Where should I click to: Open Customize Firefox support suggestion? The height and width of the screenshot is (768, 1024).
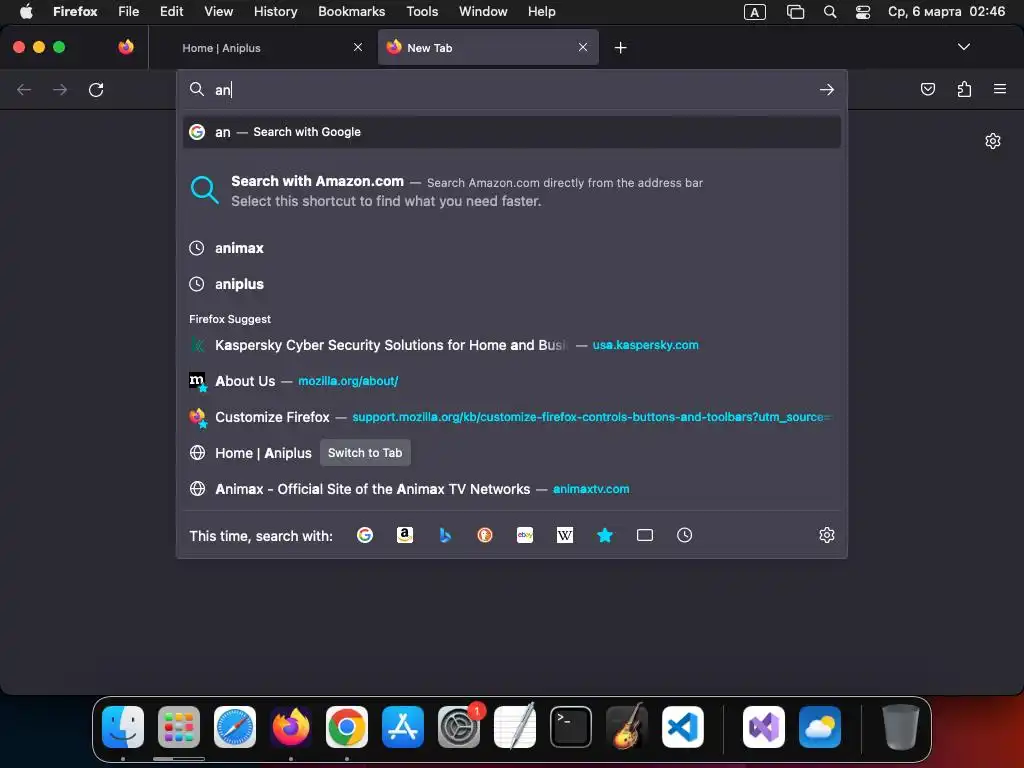pyautogui.click(x=512, y=417)
